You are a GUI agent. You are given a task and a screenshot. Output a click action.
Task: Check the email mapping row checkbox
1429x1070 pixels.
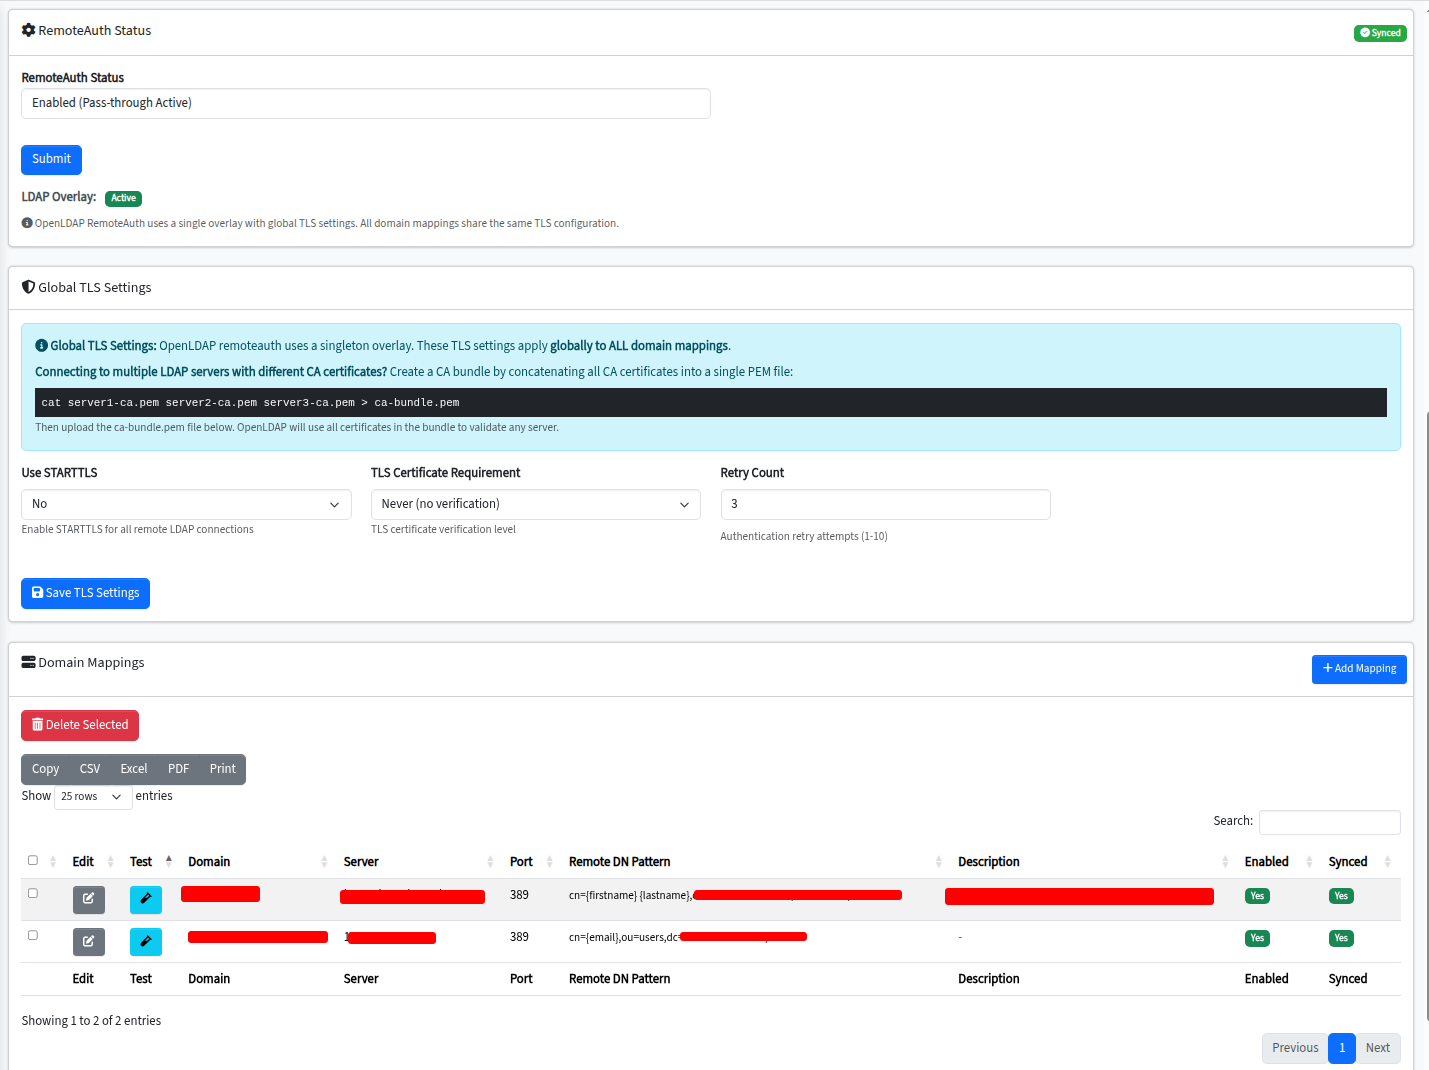pyautogui.click(x=33, y=935)
